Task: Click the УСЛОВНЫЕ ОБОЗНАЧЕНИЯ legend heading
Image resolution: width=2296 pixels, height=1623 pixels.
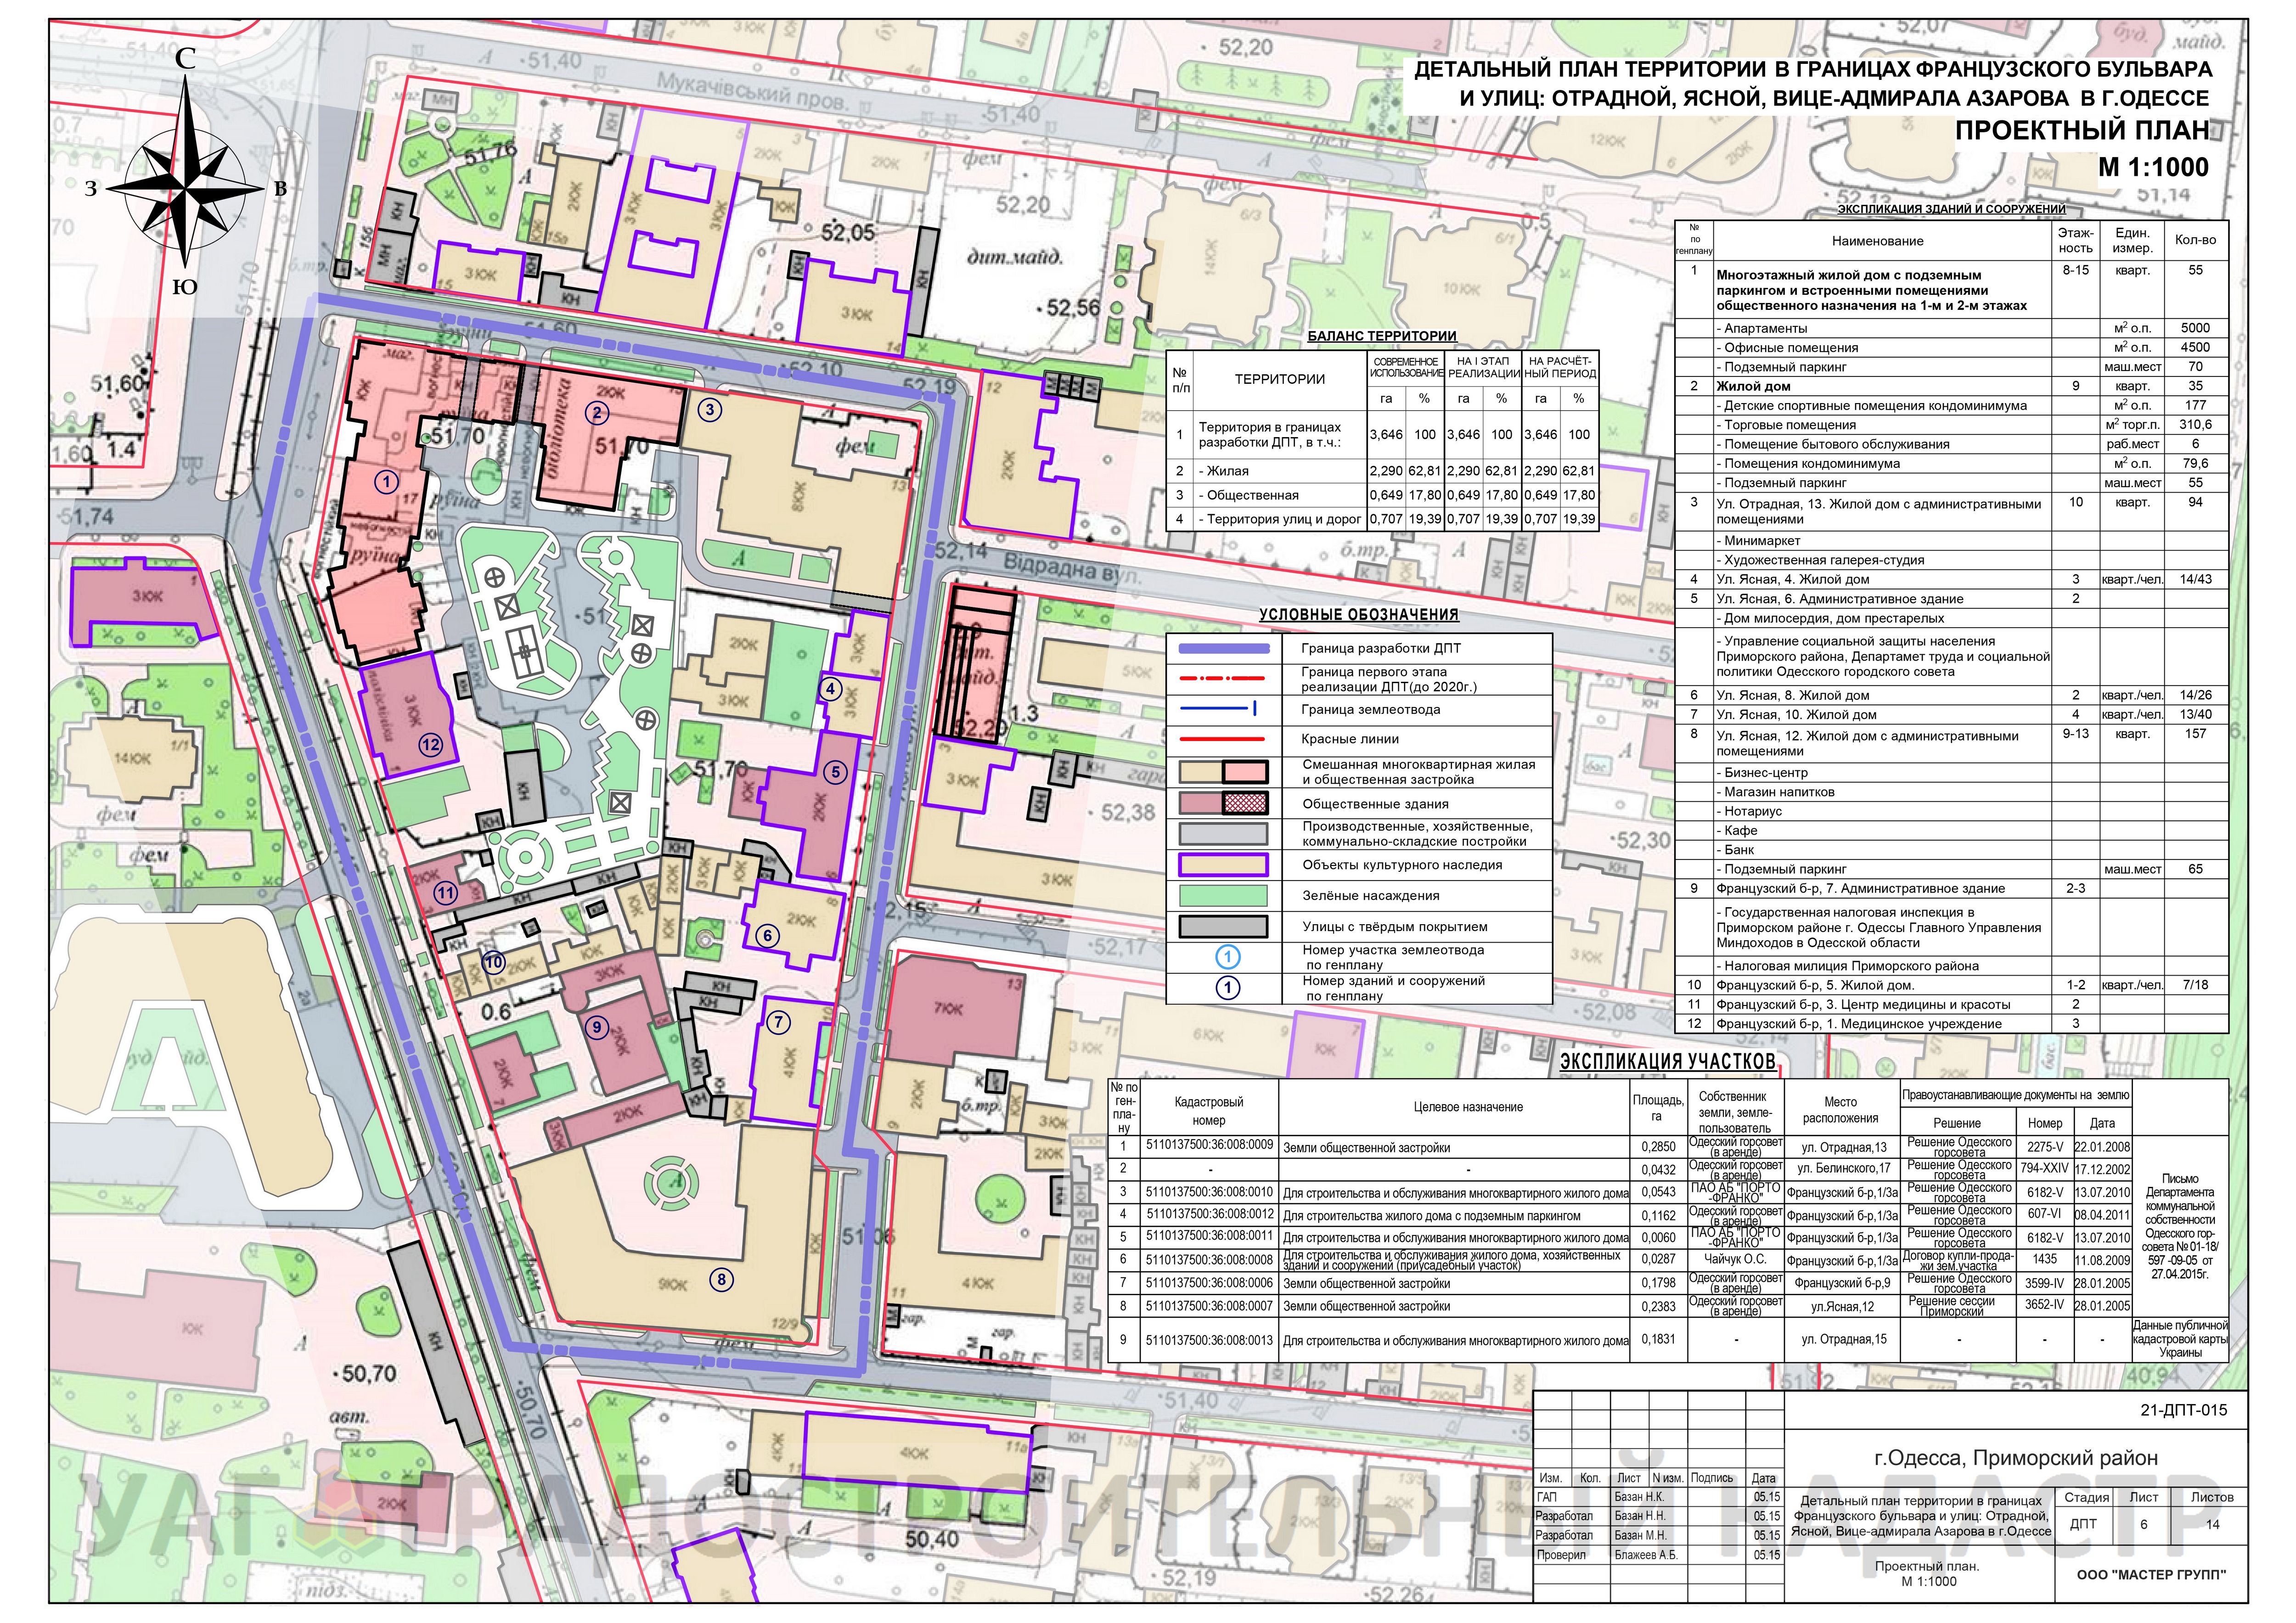Action: point(1358,615)
